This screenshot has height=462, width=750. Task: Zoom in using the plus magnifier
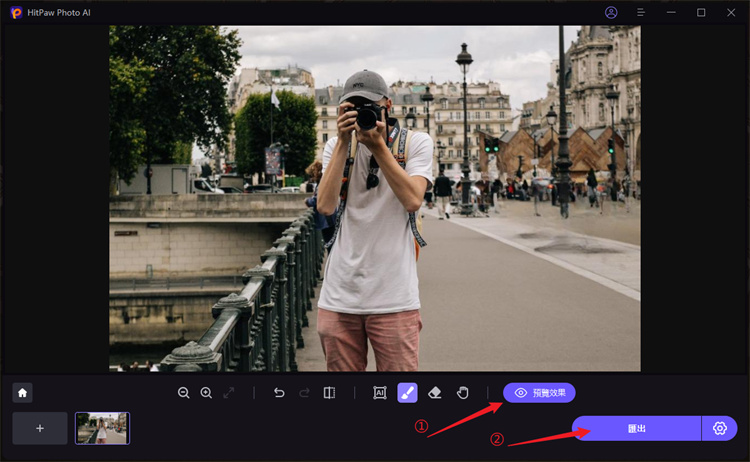(206, 393)
